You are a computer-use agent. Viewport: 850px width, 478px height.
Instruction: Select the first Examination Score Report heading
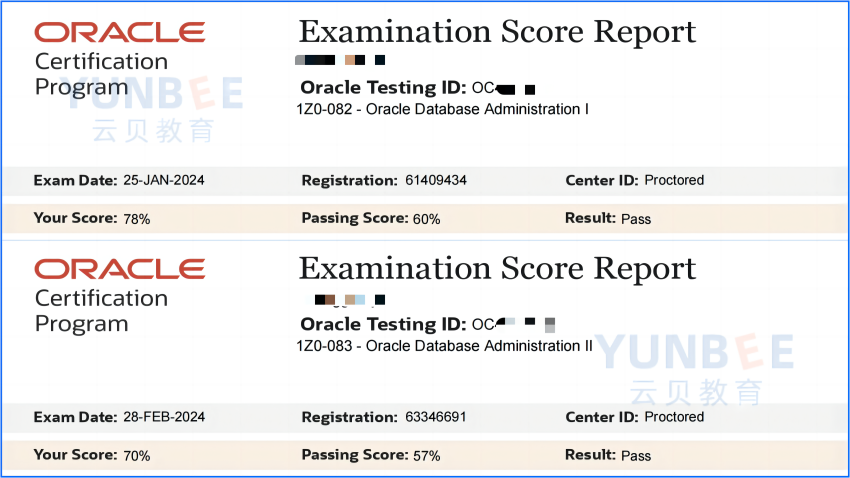[497, 32]
